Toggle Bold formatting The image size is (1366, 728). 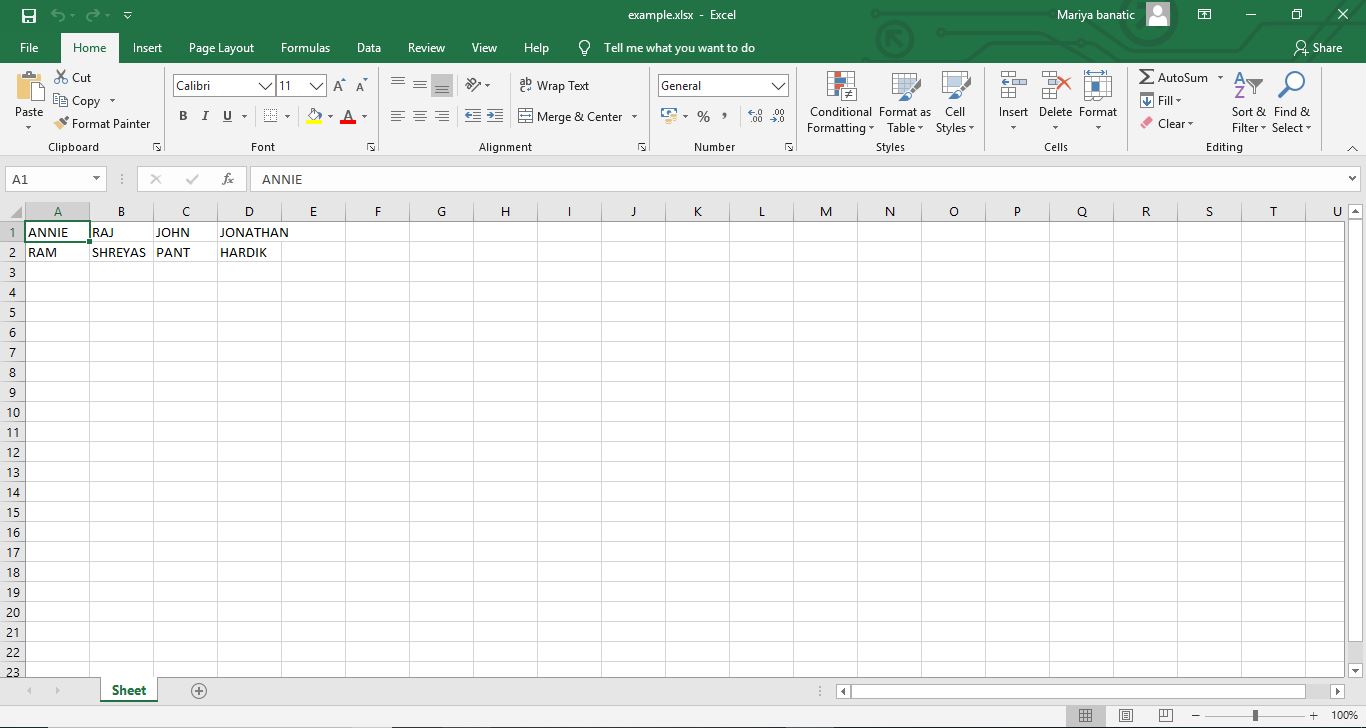pyautogui.click(x=183, y=116)
